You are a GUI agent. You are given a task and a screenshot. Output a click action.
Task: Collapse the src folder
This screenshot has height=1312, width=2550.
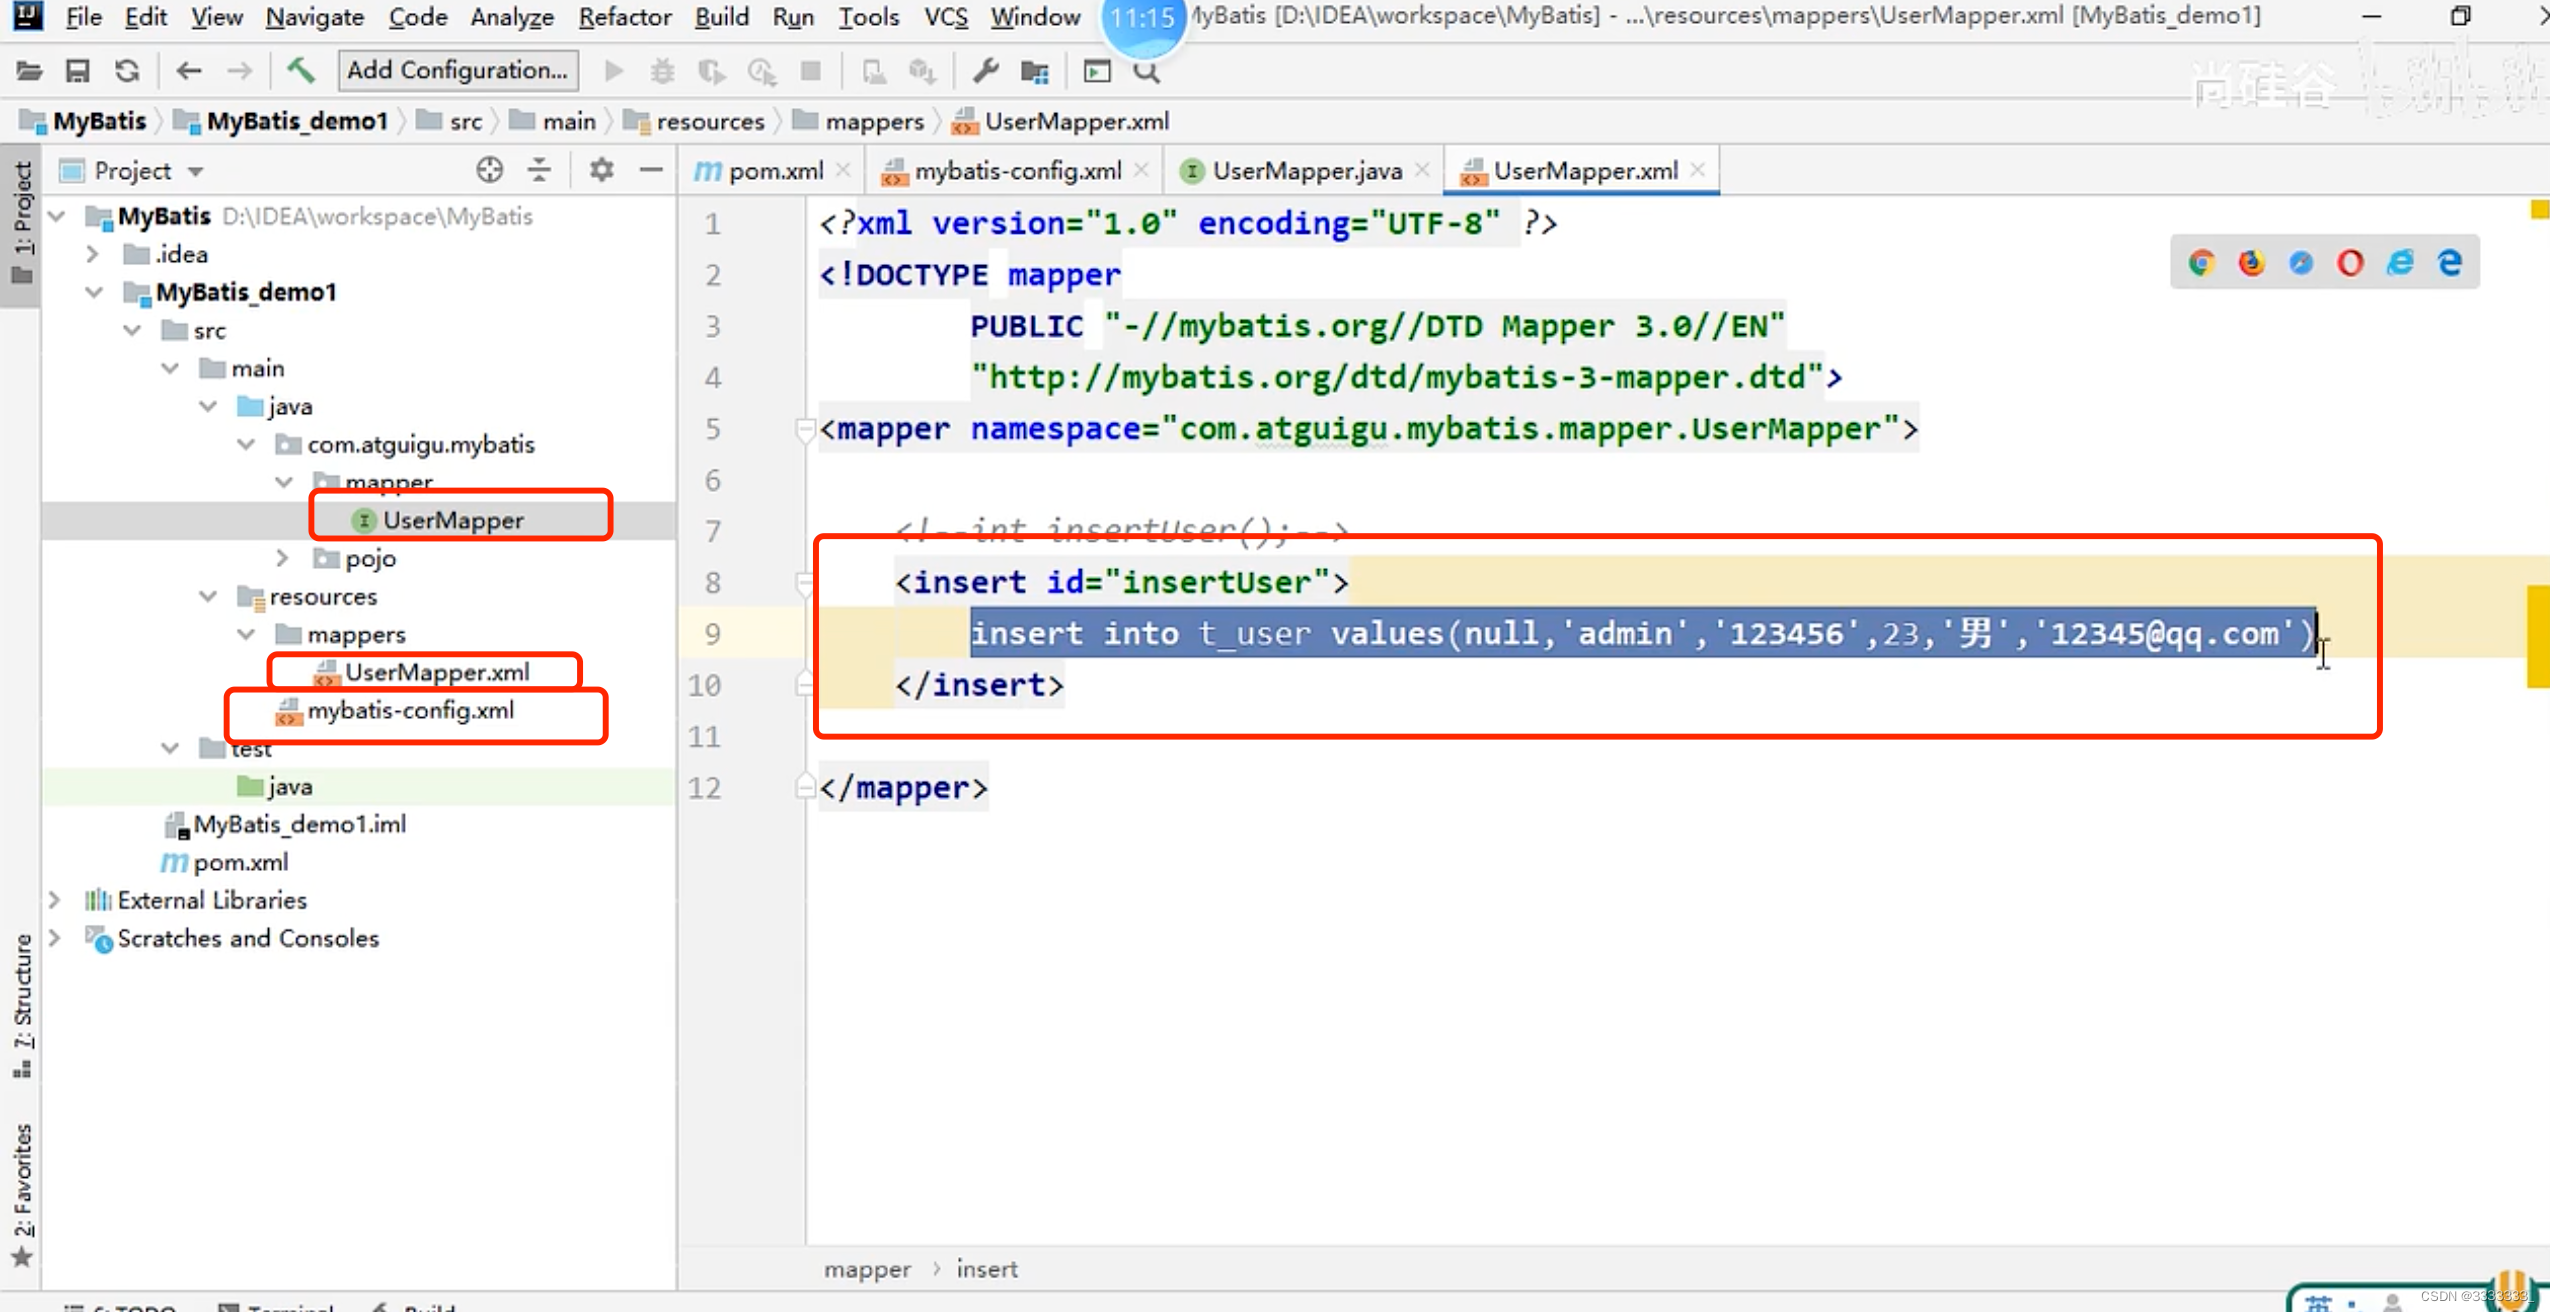click(132, 330)
